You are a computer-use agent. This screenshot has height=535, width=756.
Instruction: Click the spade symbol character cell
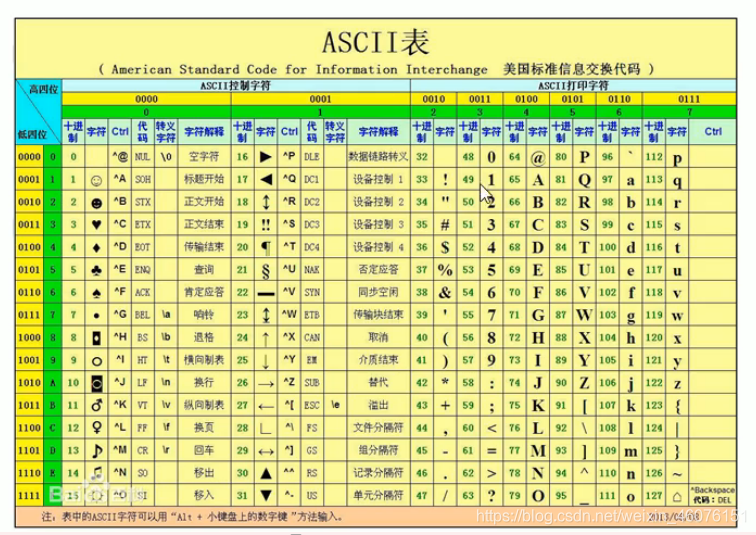96,293
